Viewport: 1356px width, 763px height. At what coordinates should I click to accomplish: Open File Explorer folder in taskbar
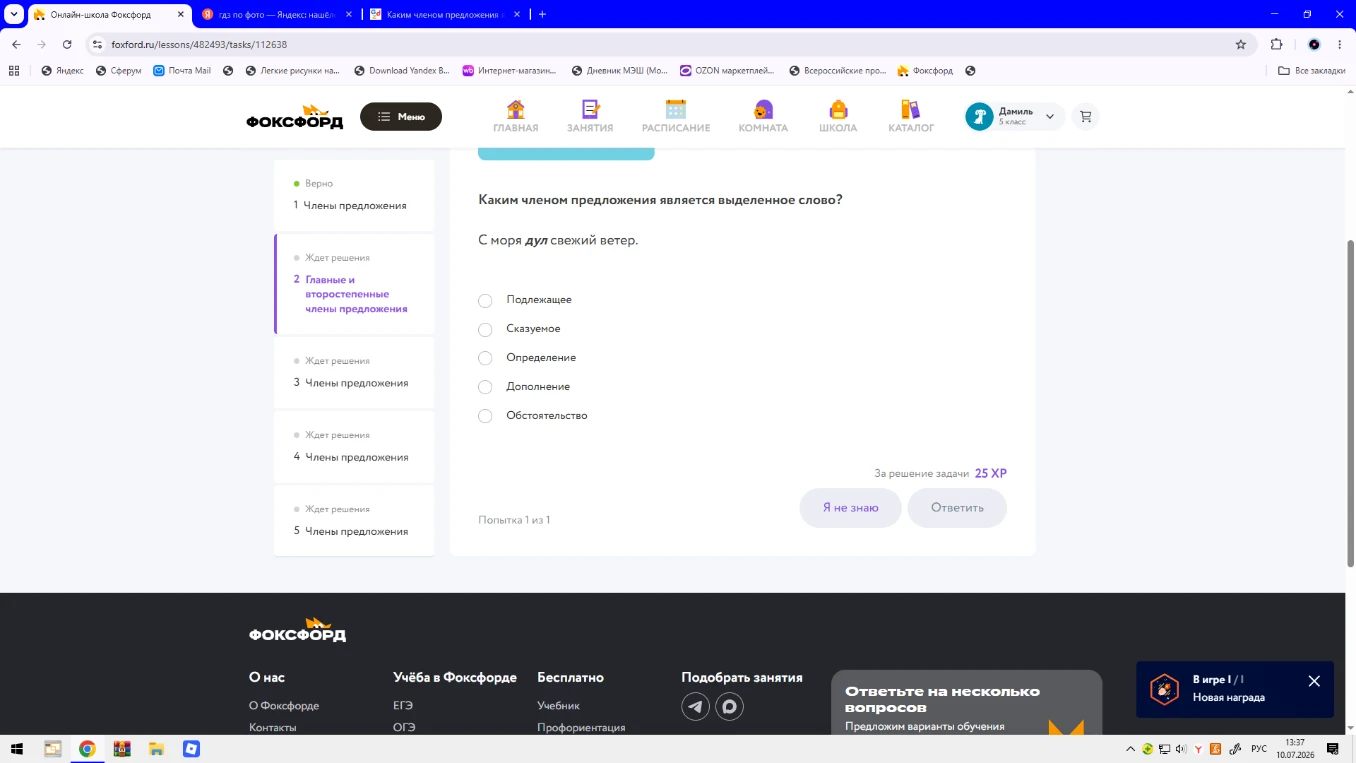[x=156, y=749]
